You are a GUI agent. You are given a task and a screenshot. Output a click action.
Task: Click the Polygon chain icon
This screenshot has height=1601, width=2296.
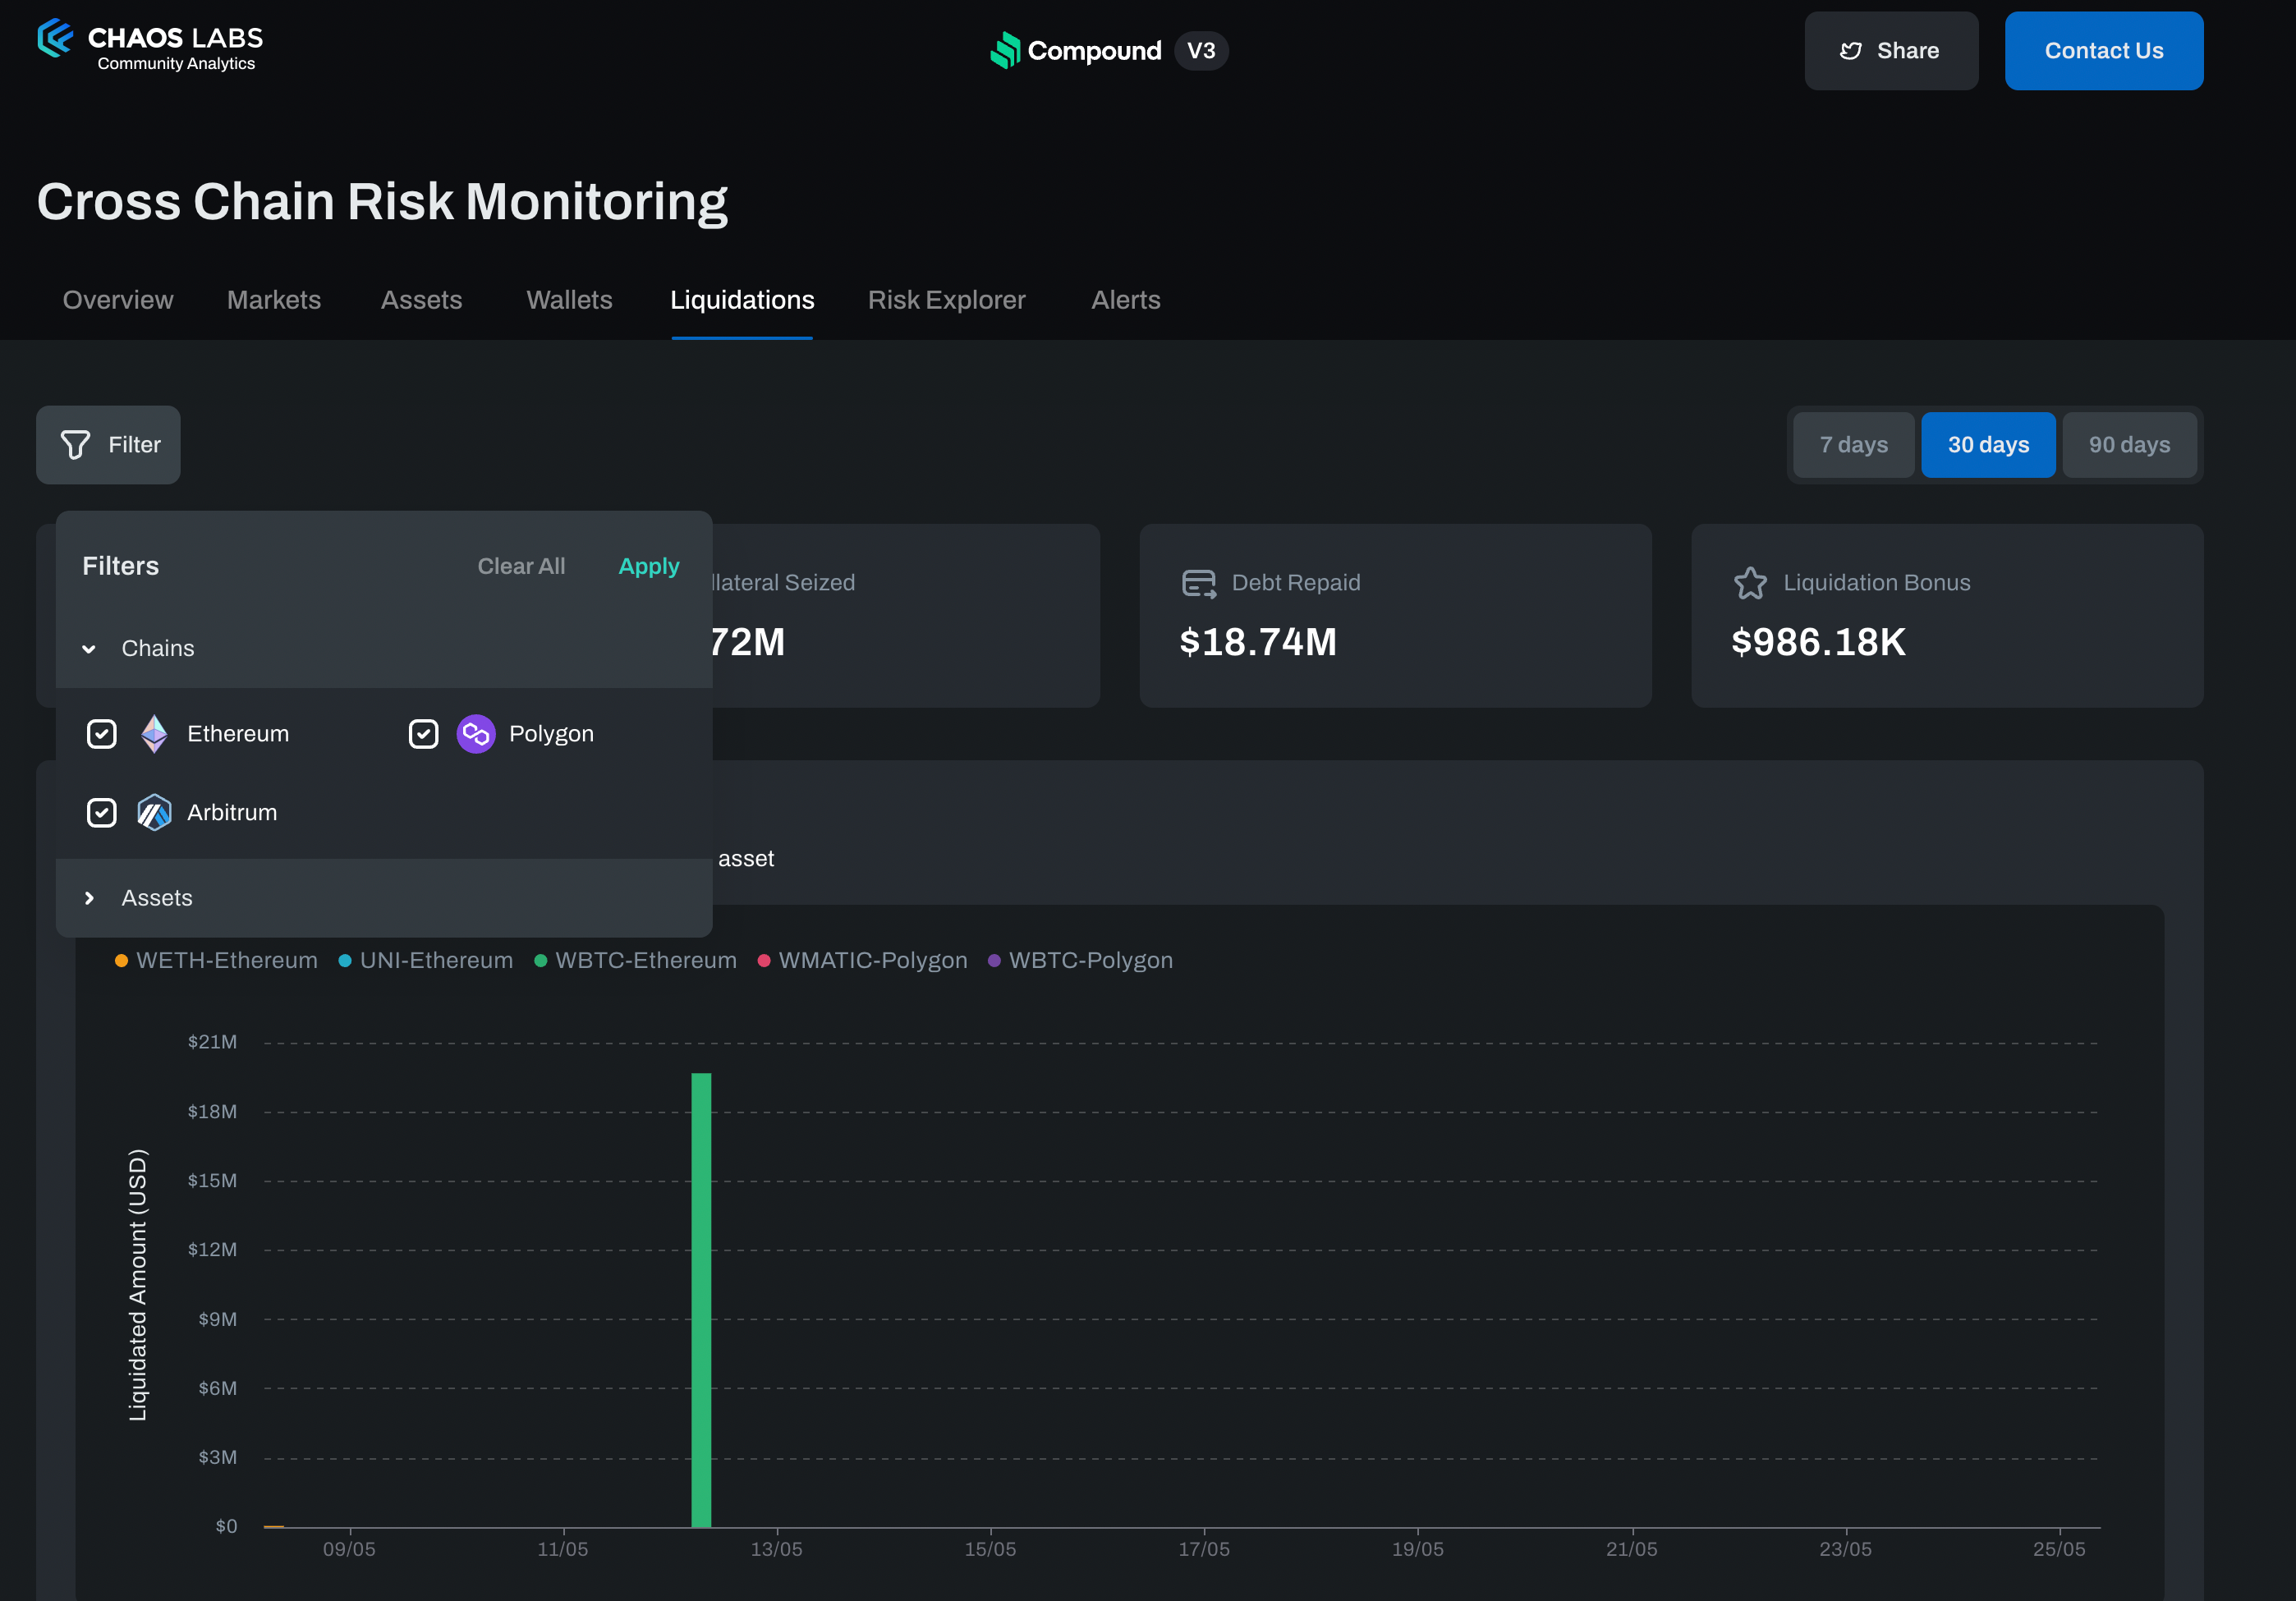[x=476, y=734]
